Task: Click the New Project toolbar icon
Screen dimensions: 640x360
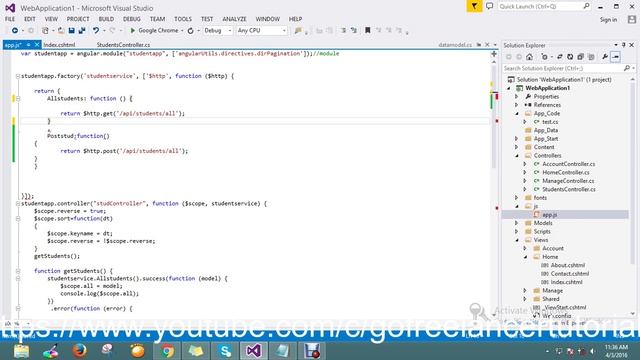Action: (45, 31)
